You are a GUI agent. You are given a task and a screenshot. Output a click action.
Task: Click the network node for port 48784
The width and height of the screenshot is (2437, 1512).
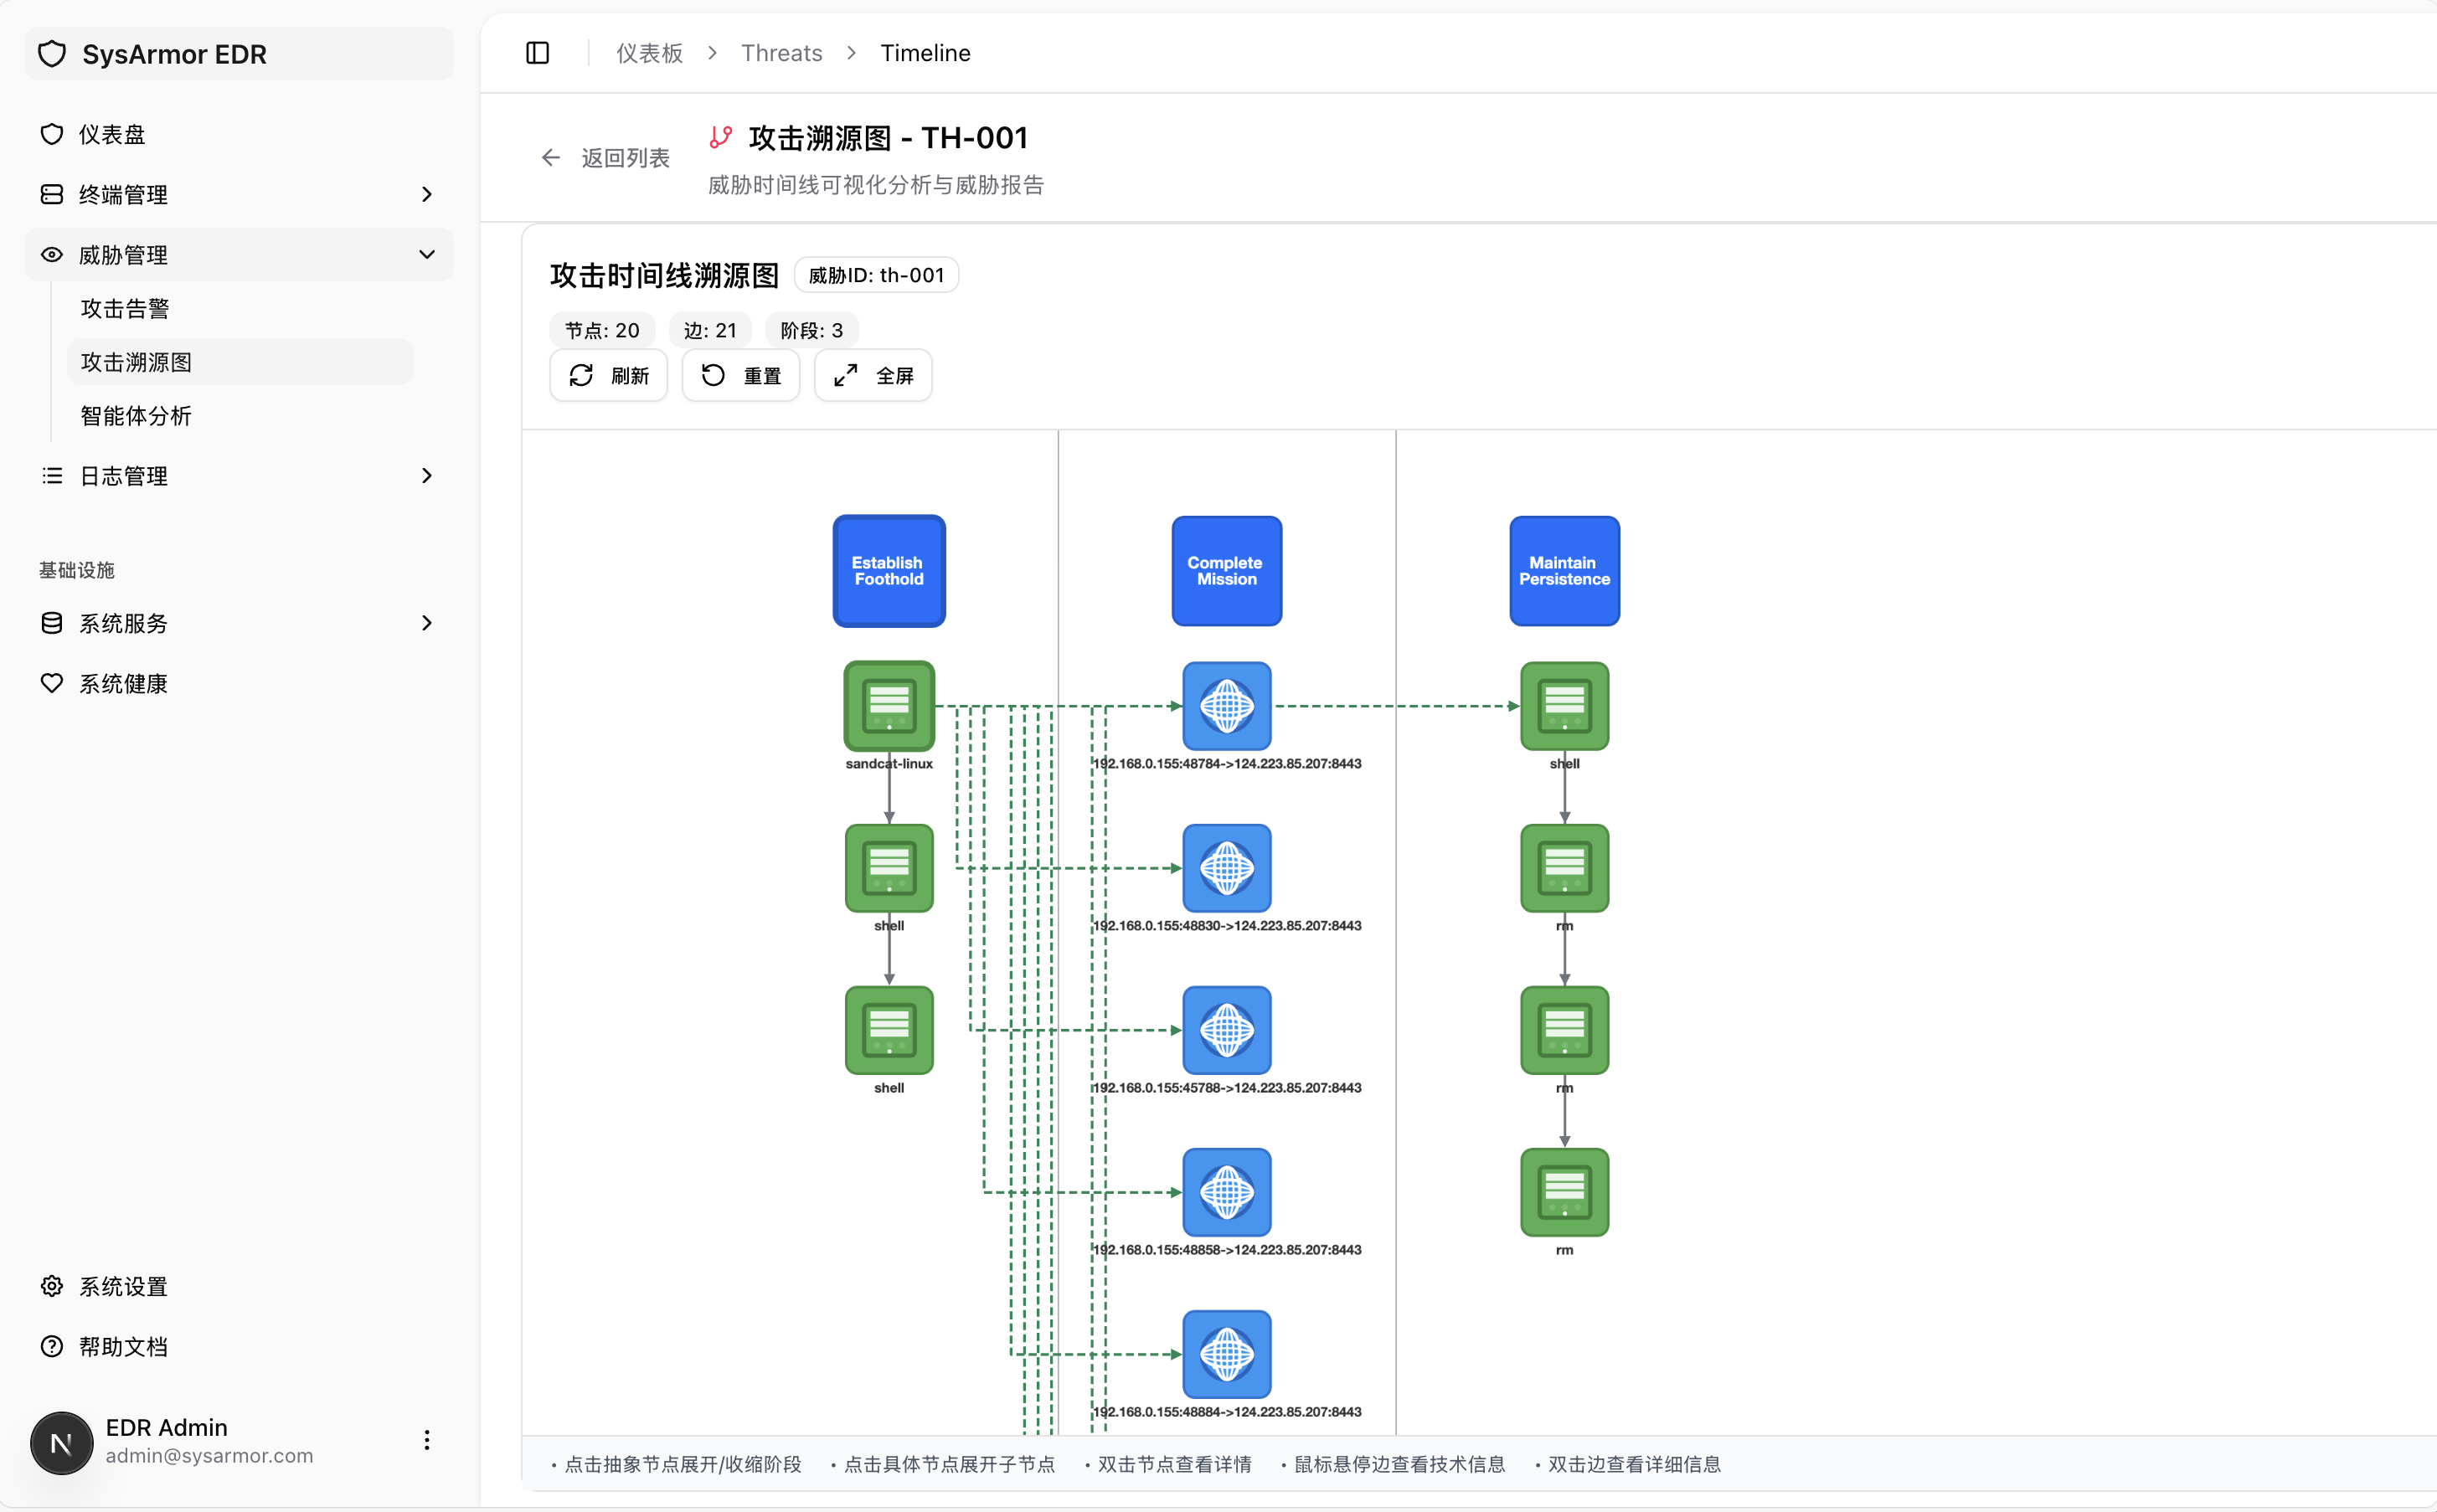tap(1226, 705)
